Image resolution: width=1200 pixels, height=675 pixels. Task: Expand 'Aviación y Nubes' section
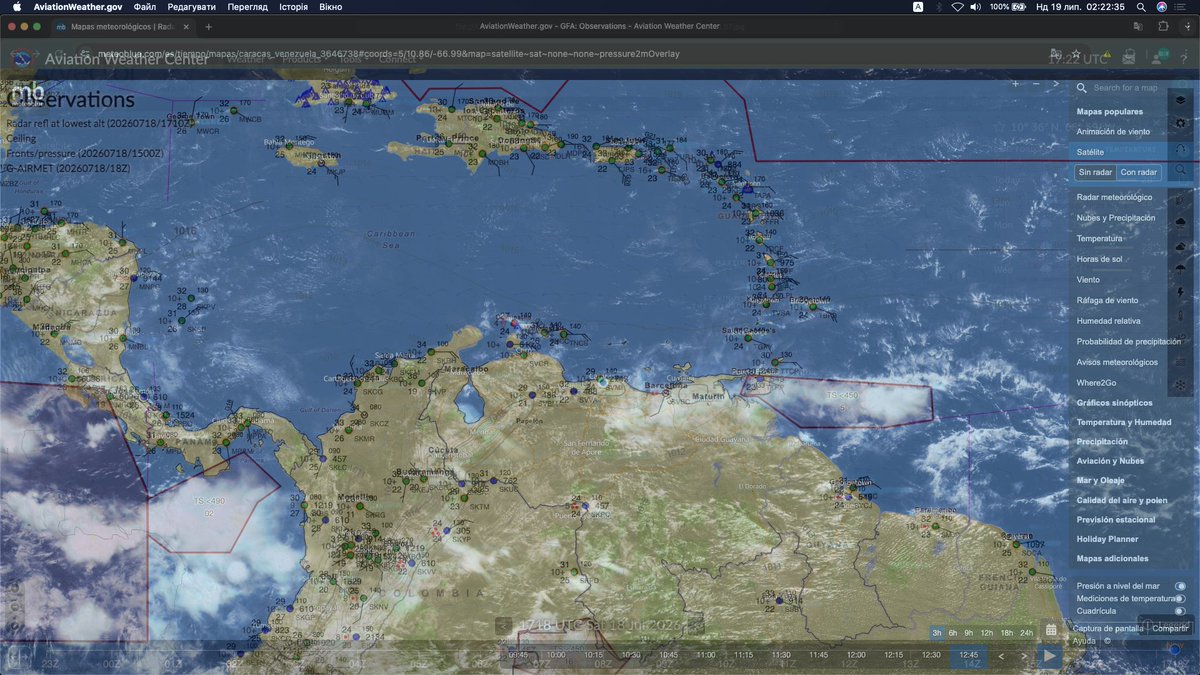(x=1110, y=461)
